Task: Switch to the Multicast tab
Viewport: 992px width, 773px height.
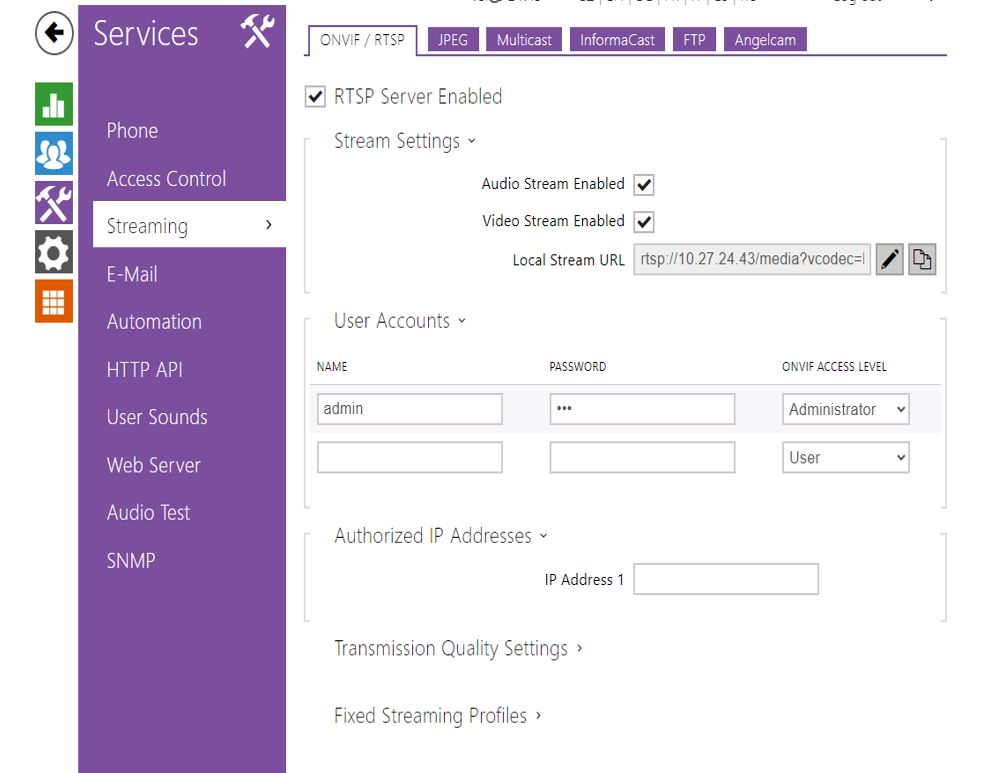Action: point(524,40)
